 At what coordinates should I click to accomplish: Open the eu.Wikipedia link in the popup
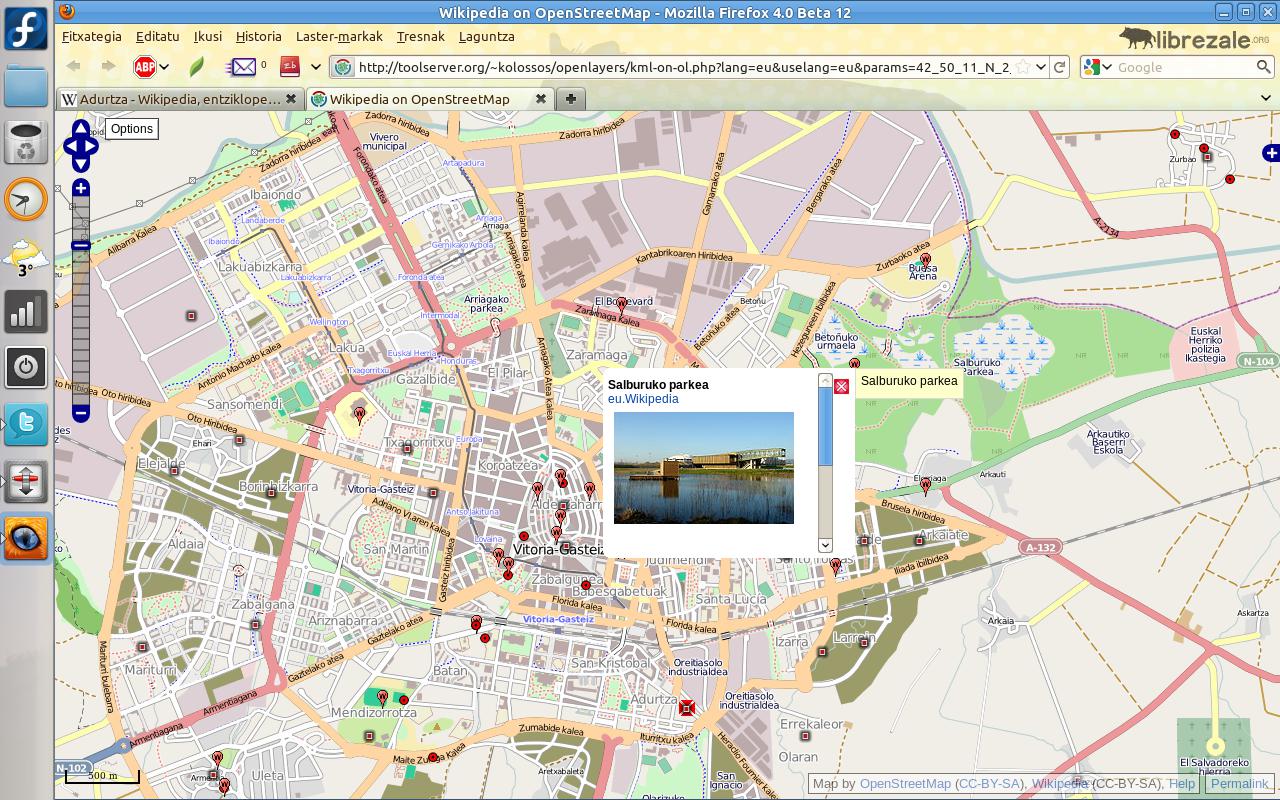(643, 399)
